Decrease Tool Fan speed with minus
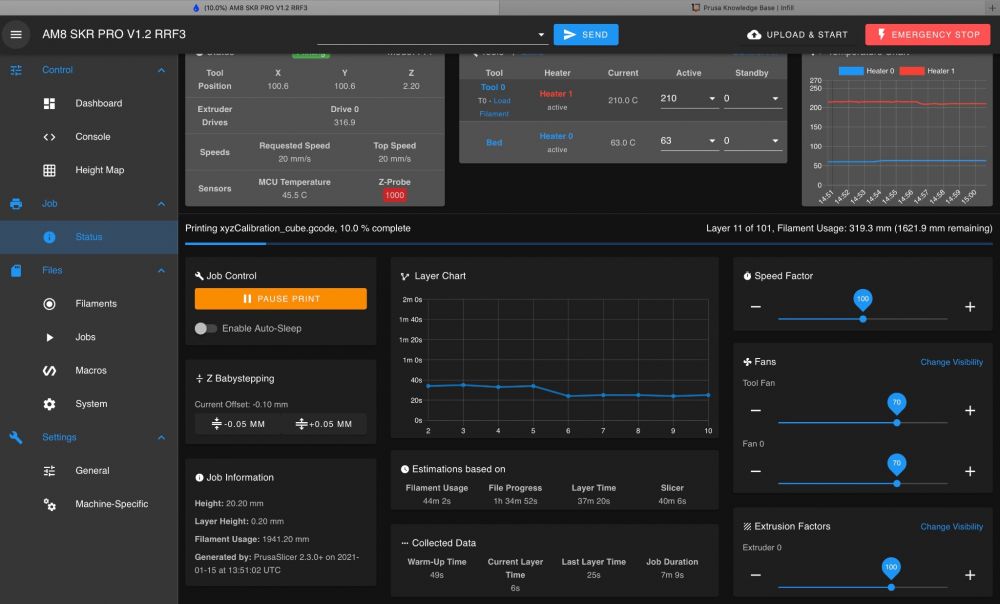This screenshot has height=604, width=1000. 756,410
